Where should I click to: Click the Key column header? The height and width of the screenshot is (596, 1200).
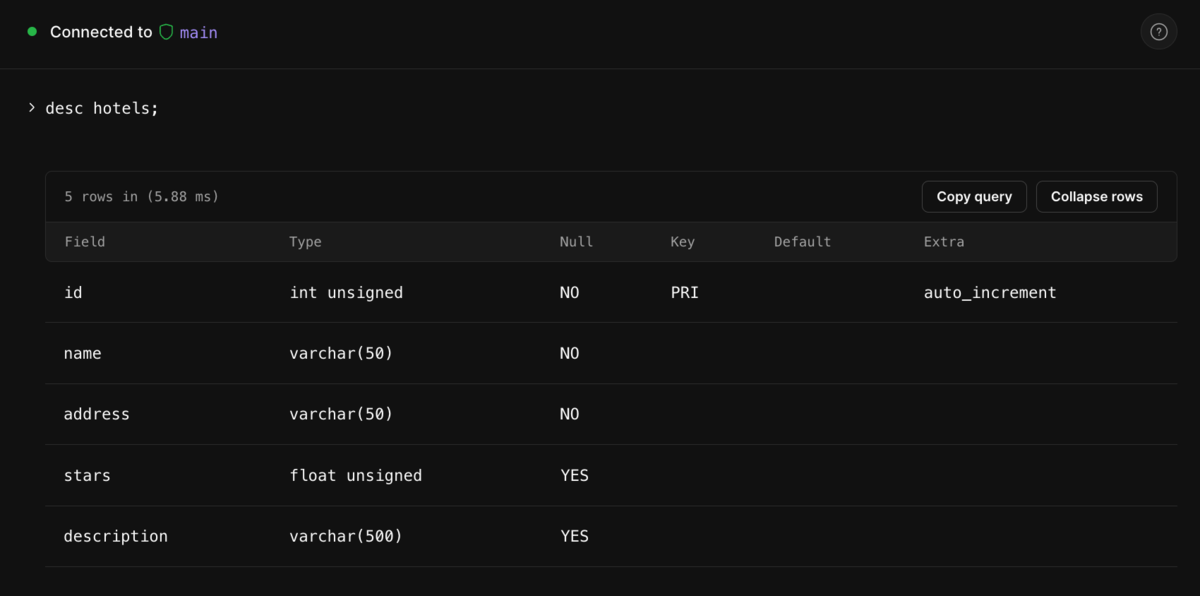point(682,242)
